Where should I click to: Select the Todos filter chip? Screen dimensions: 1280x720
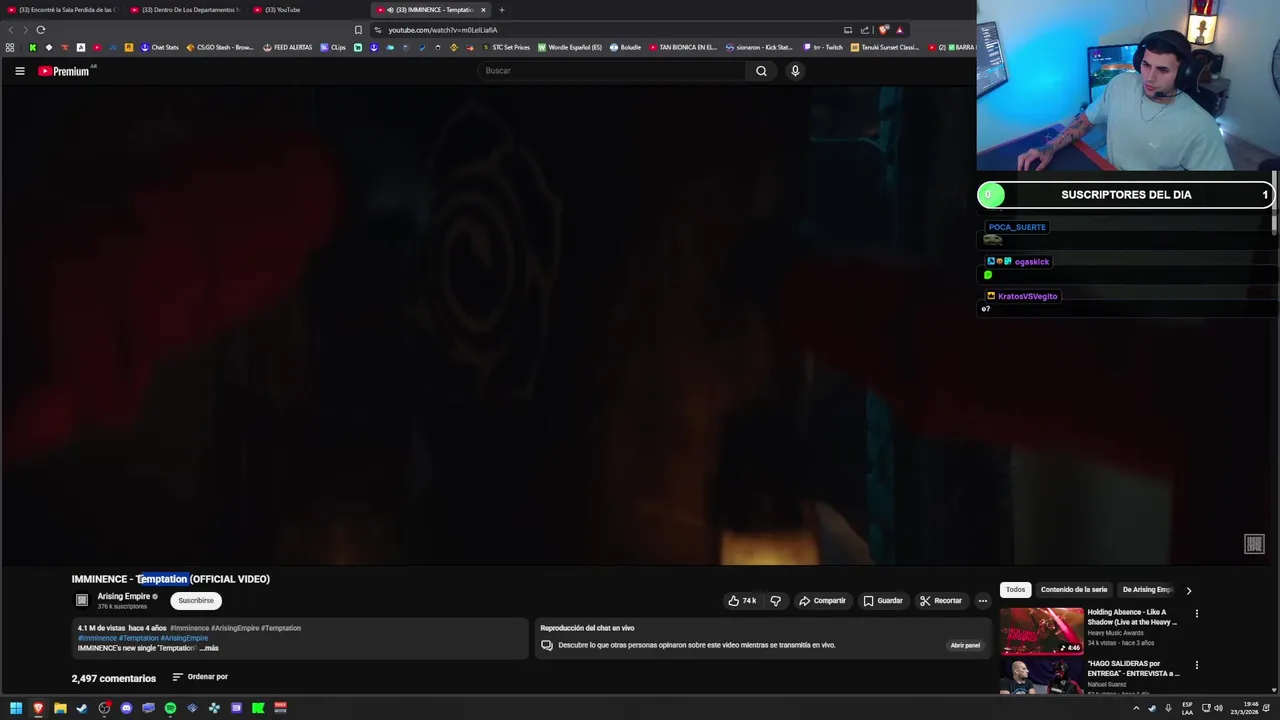click(x=1015, y=590)
